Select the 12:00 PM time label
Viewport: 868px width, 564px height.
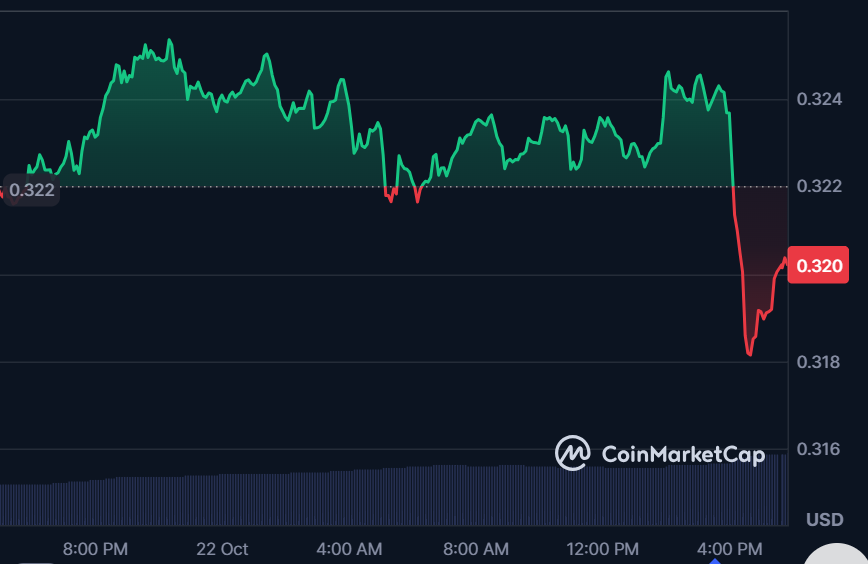click(603, 549)
